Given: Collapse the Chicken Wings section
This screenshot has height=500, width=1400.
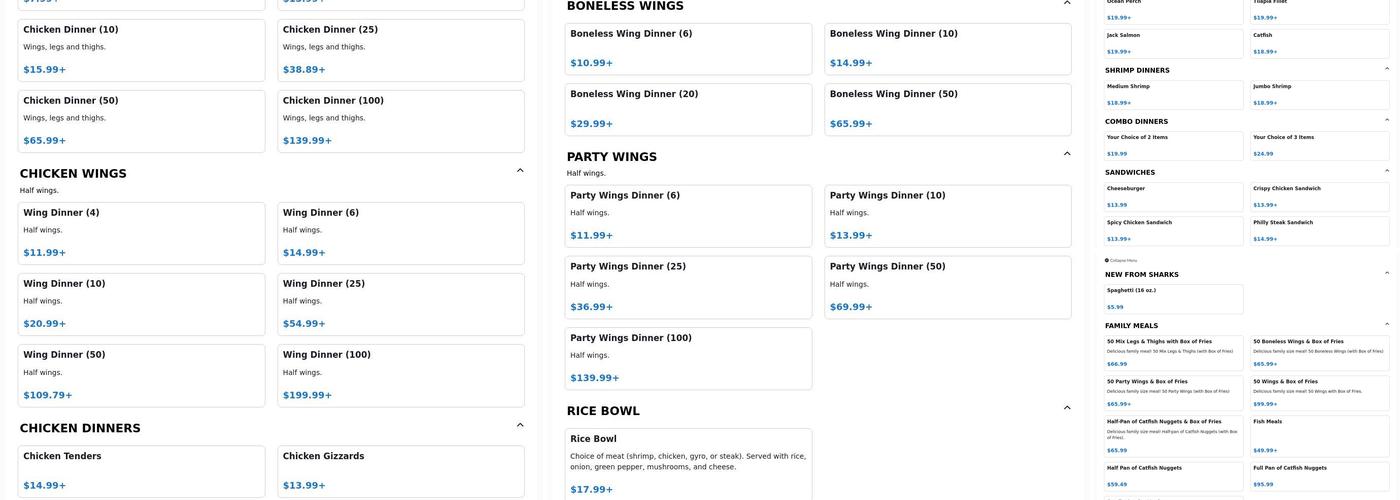Looking at the screenshot, I should pyautogui.click(x=520, y=171).
